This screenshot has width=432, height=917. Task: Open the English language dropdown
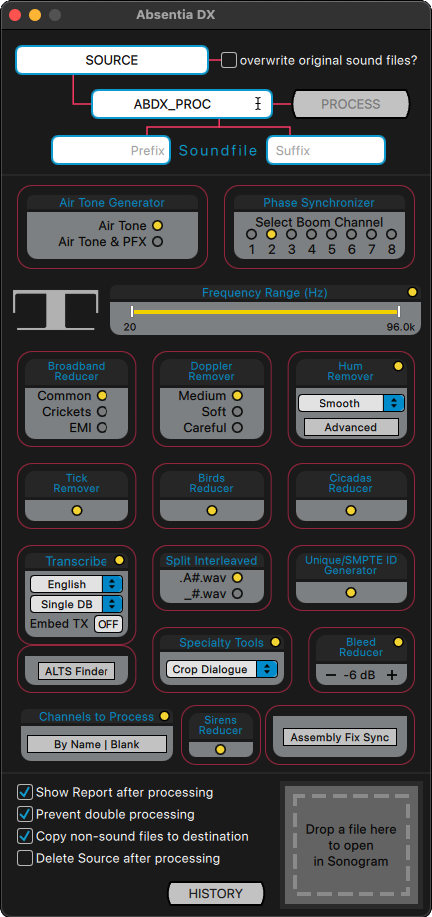click(x=77, y=584)
